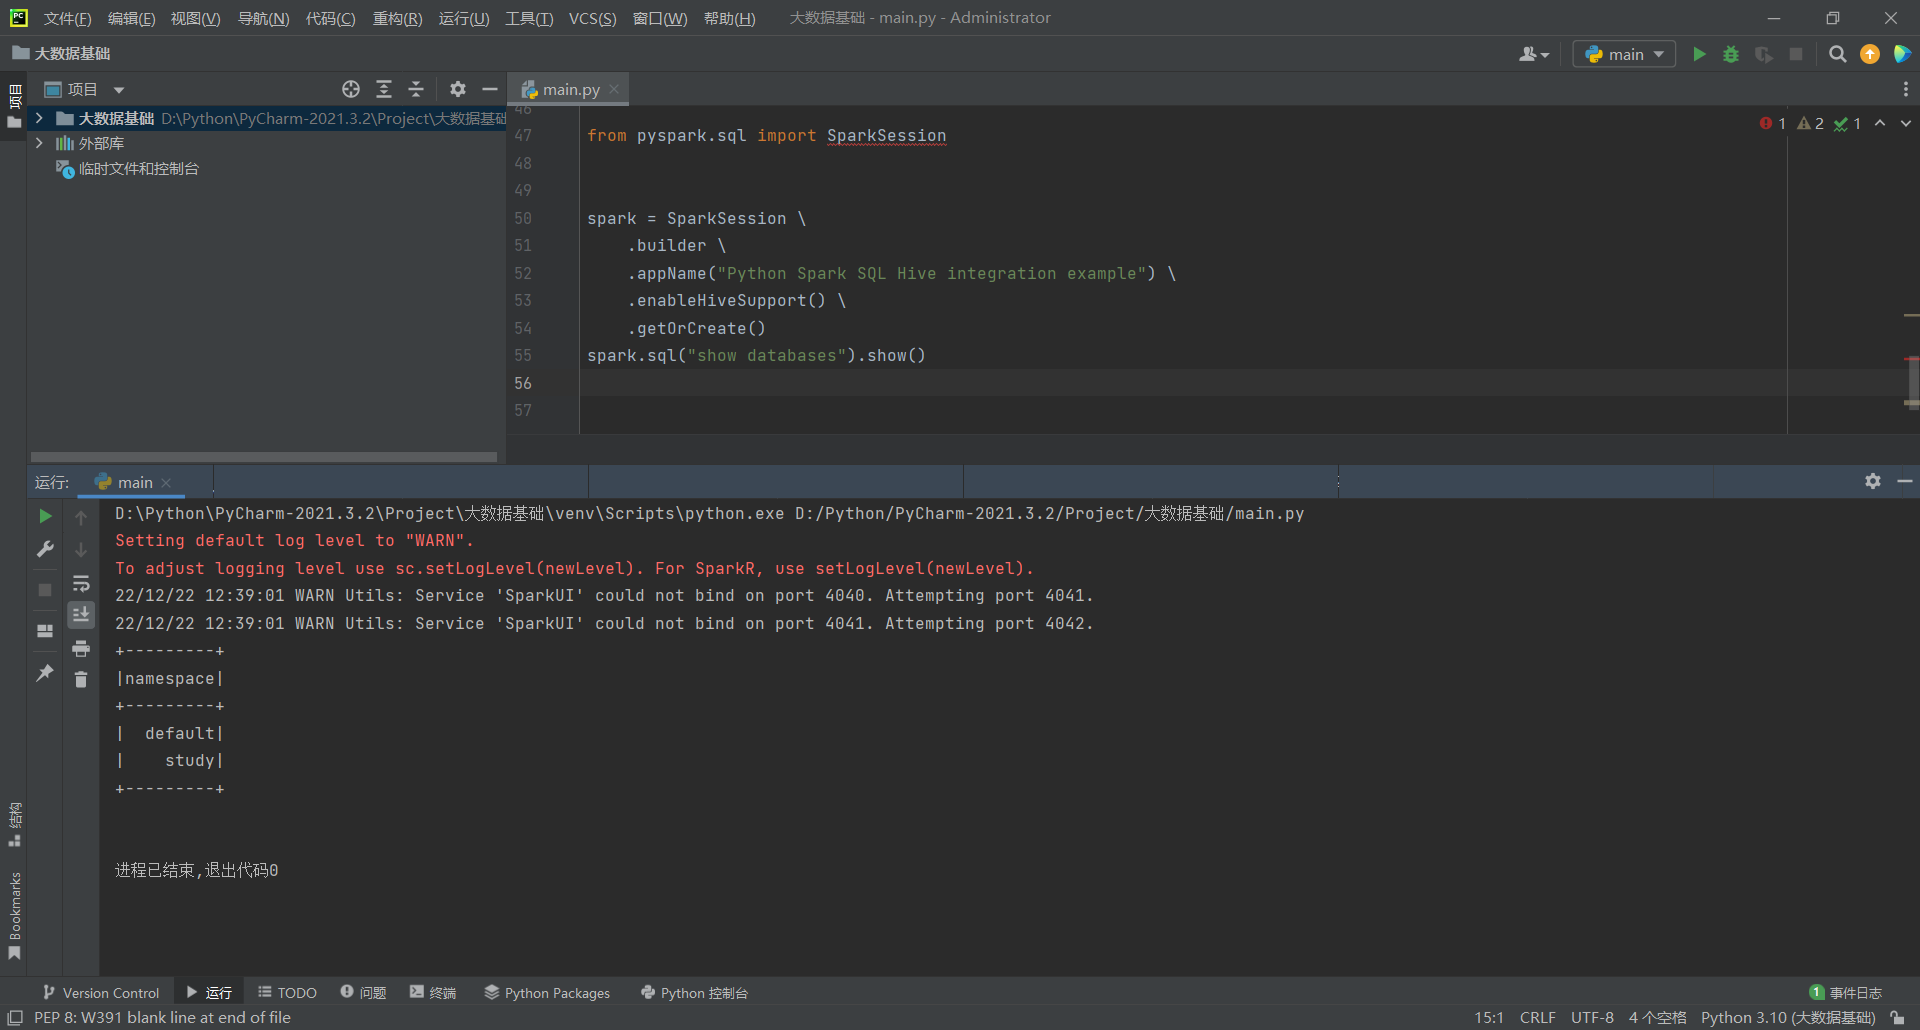
Task: Toggle the lock icon in the status bar
Action: (1897, 1018)
